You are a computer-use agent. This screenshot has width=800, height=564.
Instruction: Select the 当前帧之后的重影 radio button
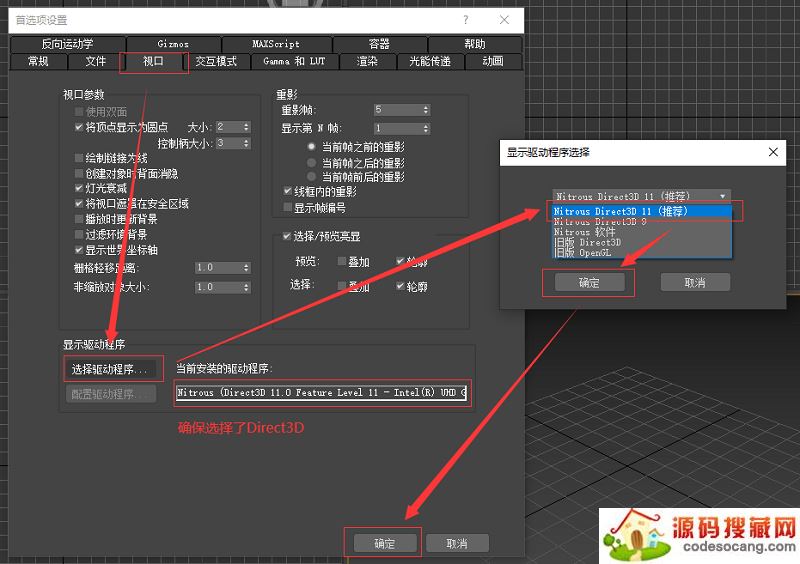312,162
